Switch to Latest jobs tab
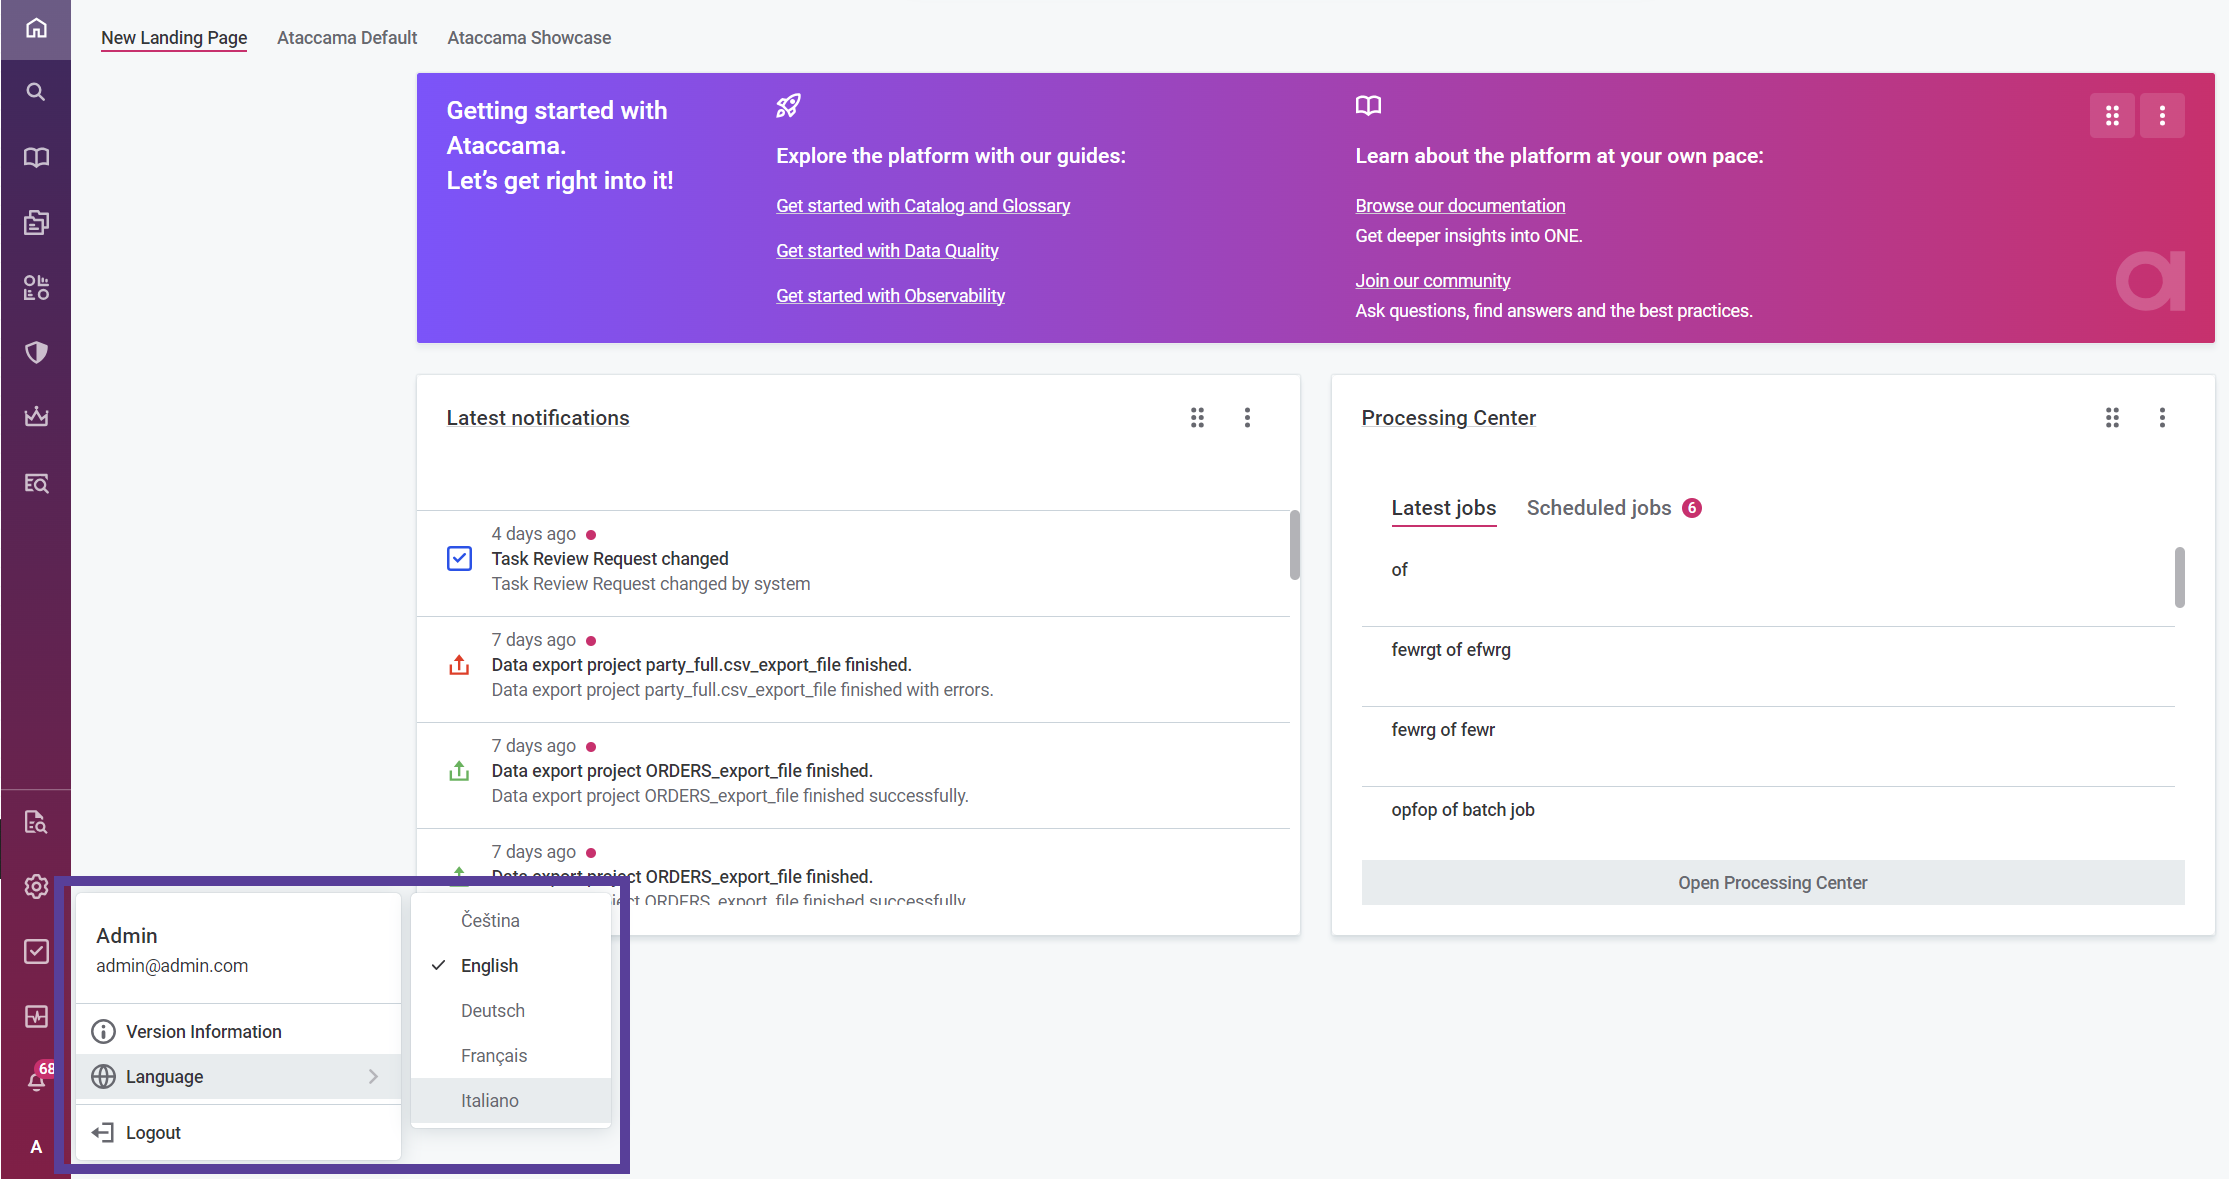The height and width of the screenshot is (1179, 2229). tap(1443, 508)
